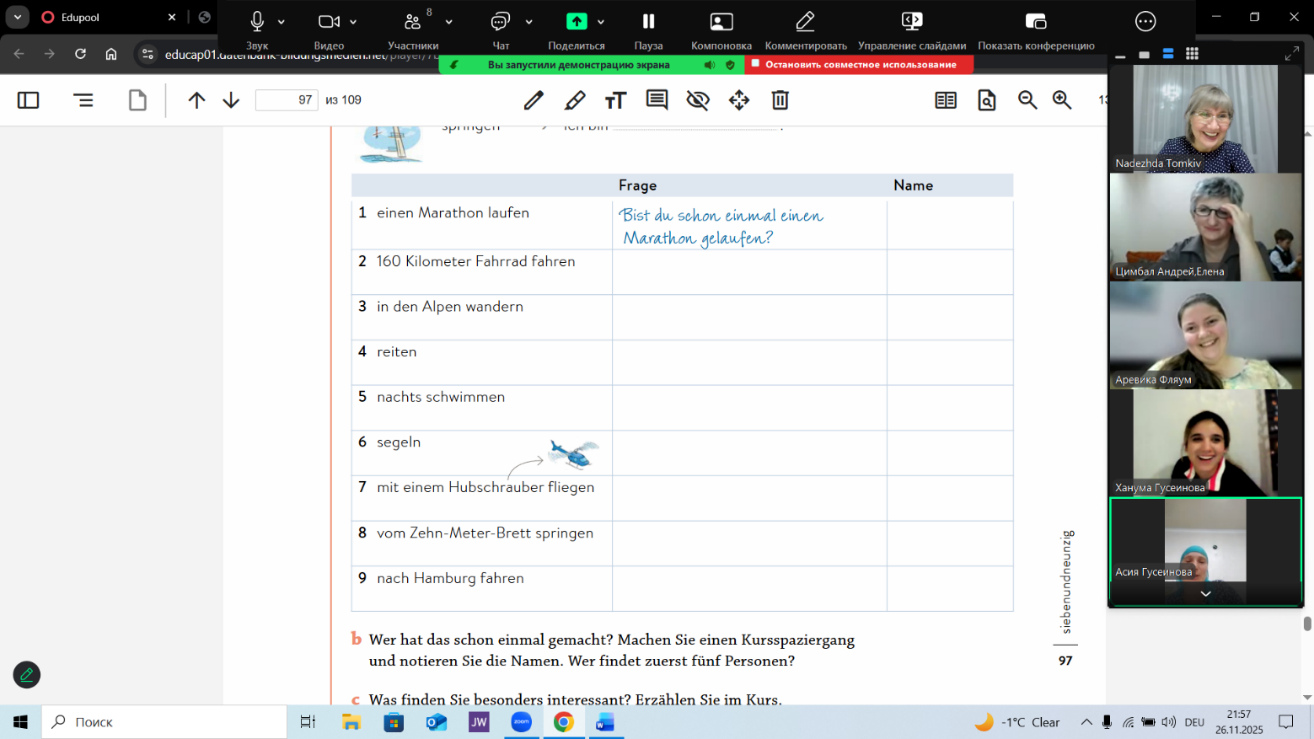The image size is (1314, 739).
Task: Select the pencil drawing tool
Action: pyautogui.click(x=534, y=100)
